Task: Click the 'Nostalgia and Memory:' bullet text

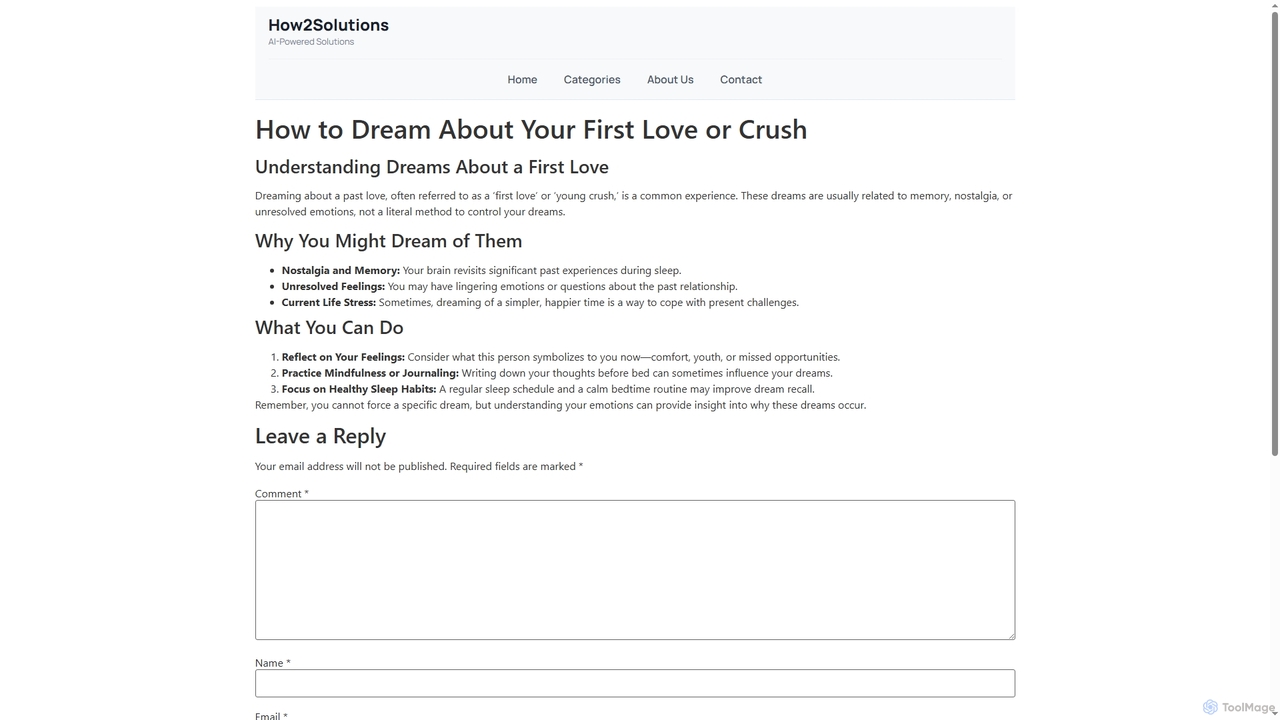Action: pos(340,270)
